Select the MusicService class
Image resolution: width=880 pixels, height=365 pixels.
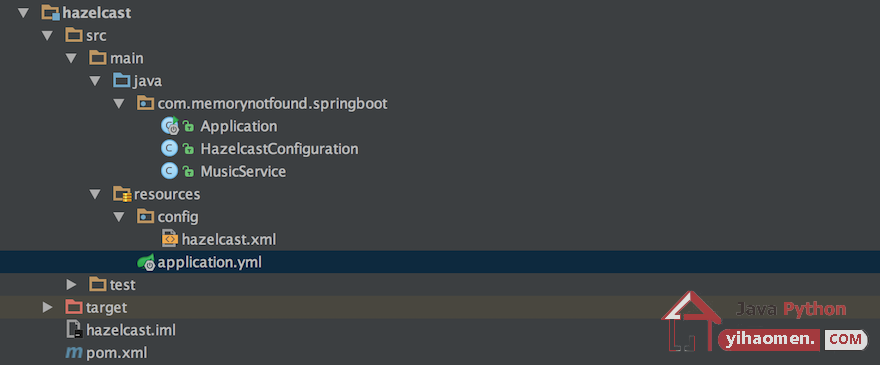[x=243, y=171]
